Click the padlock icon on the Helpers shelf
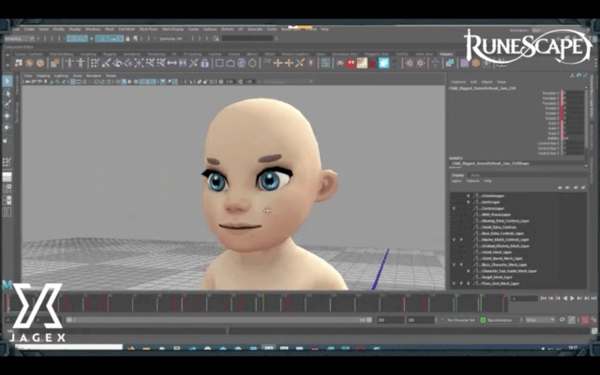The width and height of the screenshot is (600, 375). point(205,63)
